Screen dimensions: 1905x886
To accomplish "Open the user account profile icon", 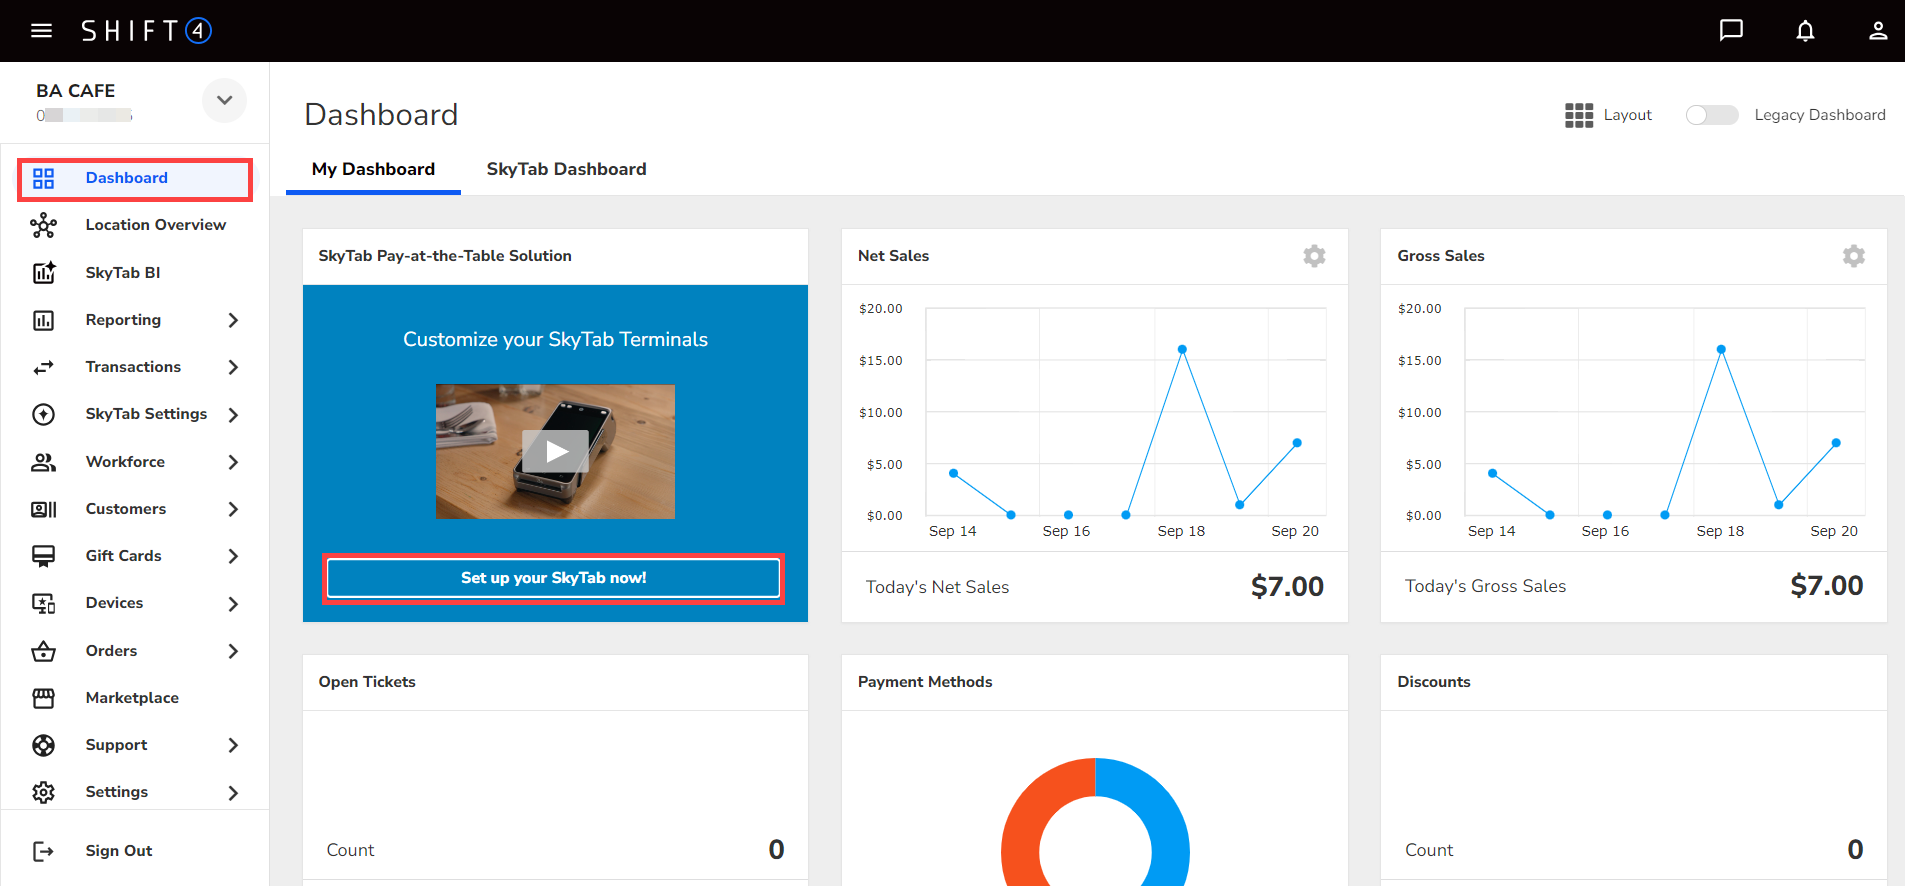I will pyautogui.click(x=1878, y=31).
